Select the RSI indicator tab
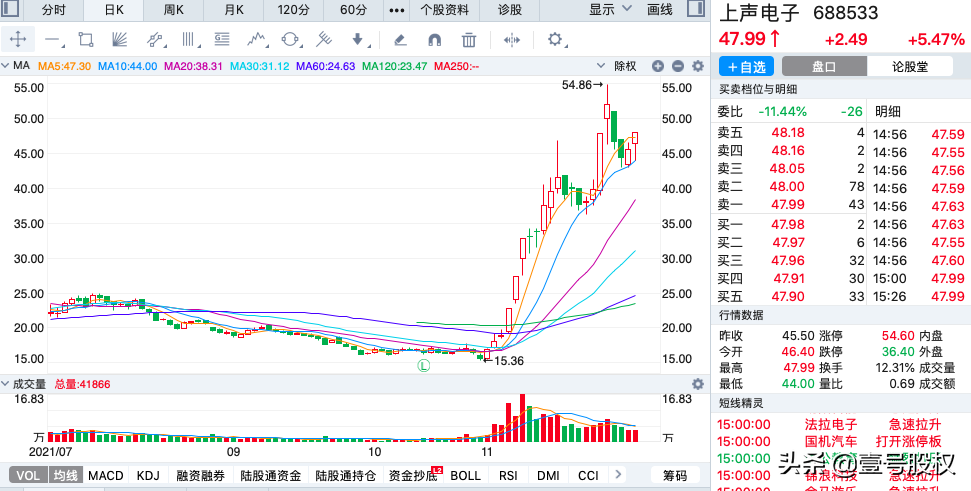The height and width of the screenshot is (491, 971). pos(508,476)
